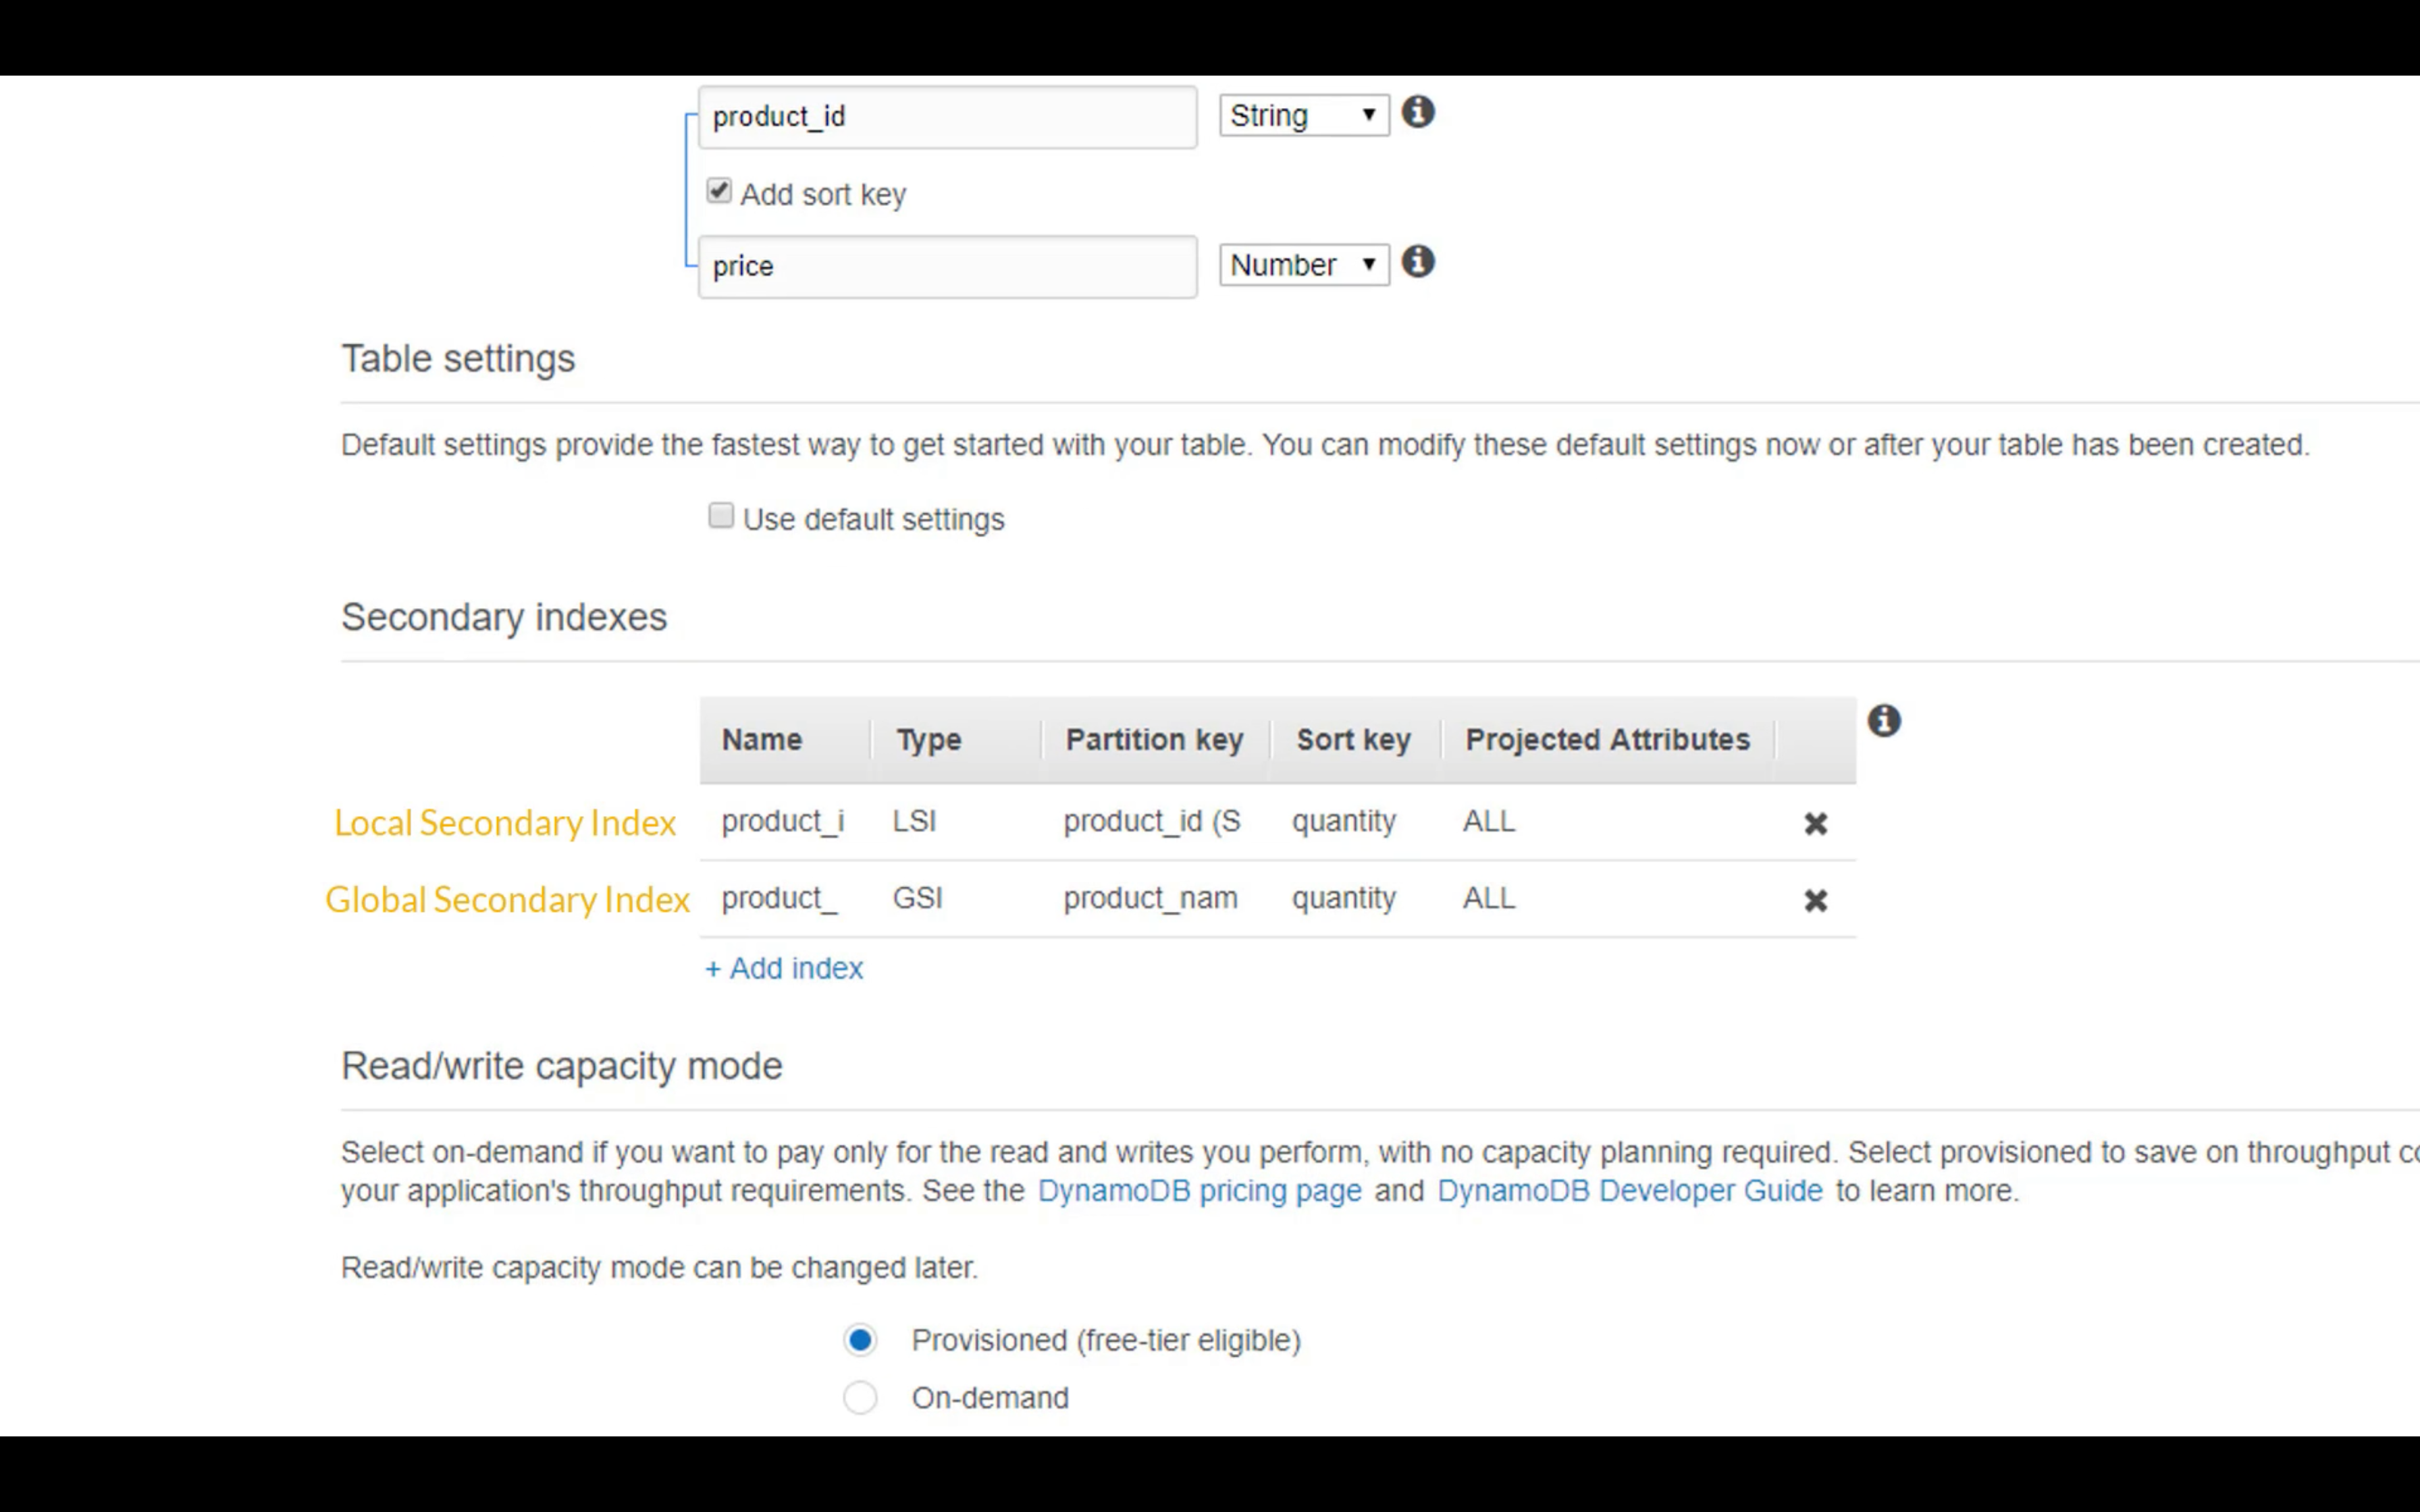Delete the GSI index row
This screenshot has height=1512, width=2420.
(1815, 900)
